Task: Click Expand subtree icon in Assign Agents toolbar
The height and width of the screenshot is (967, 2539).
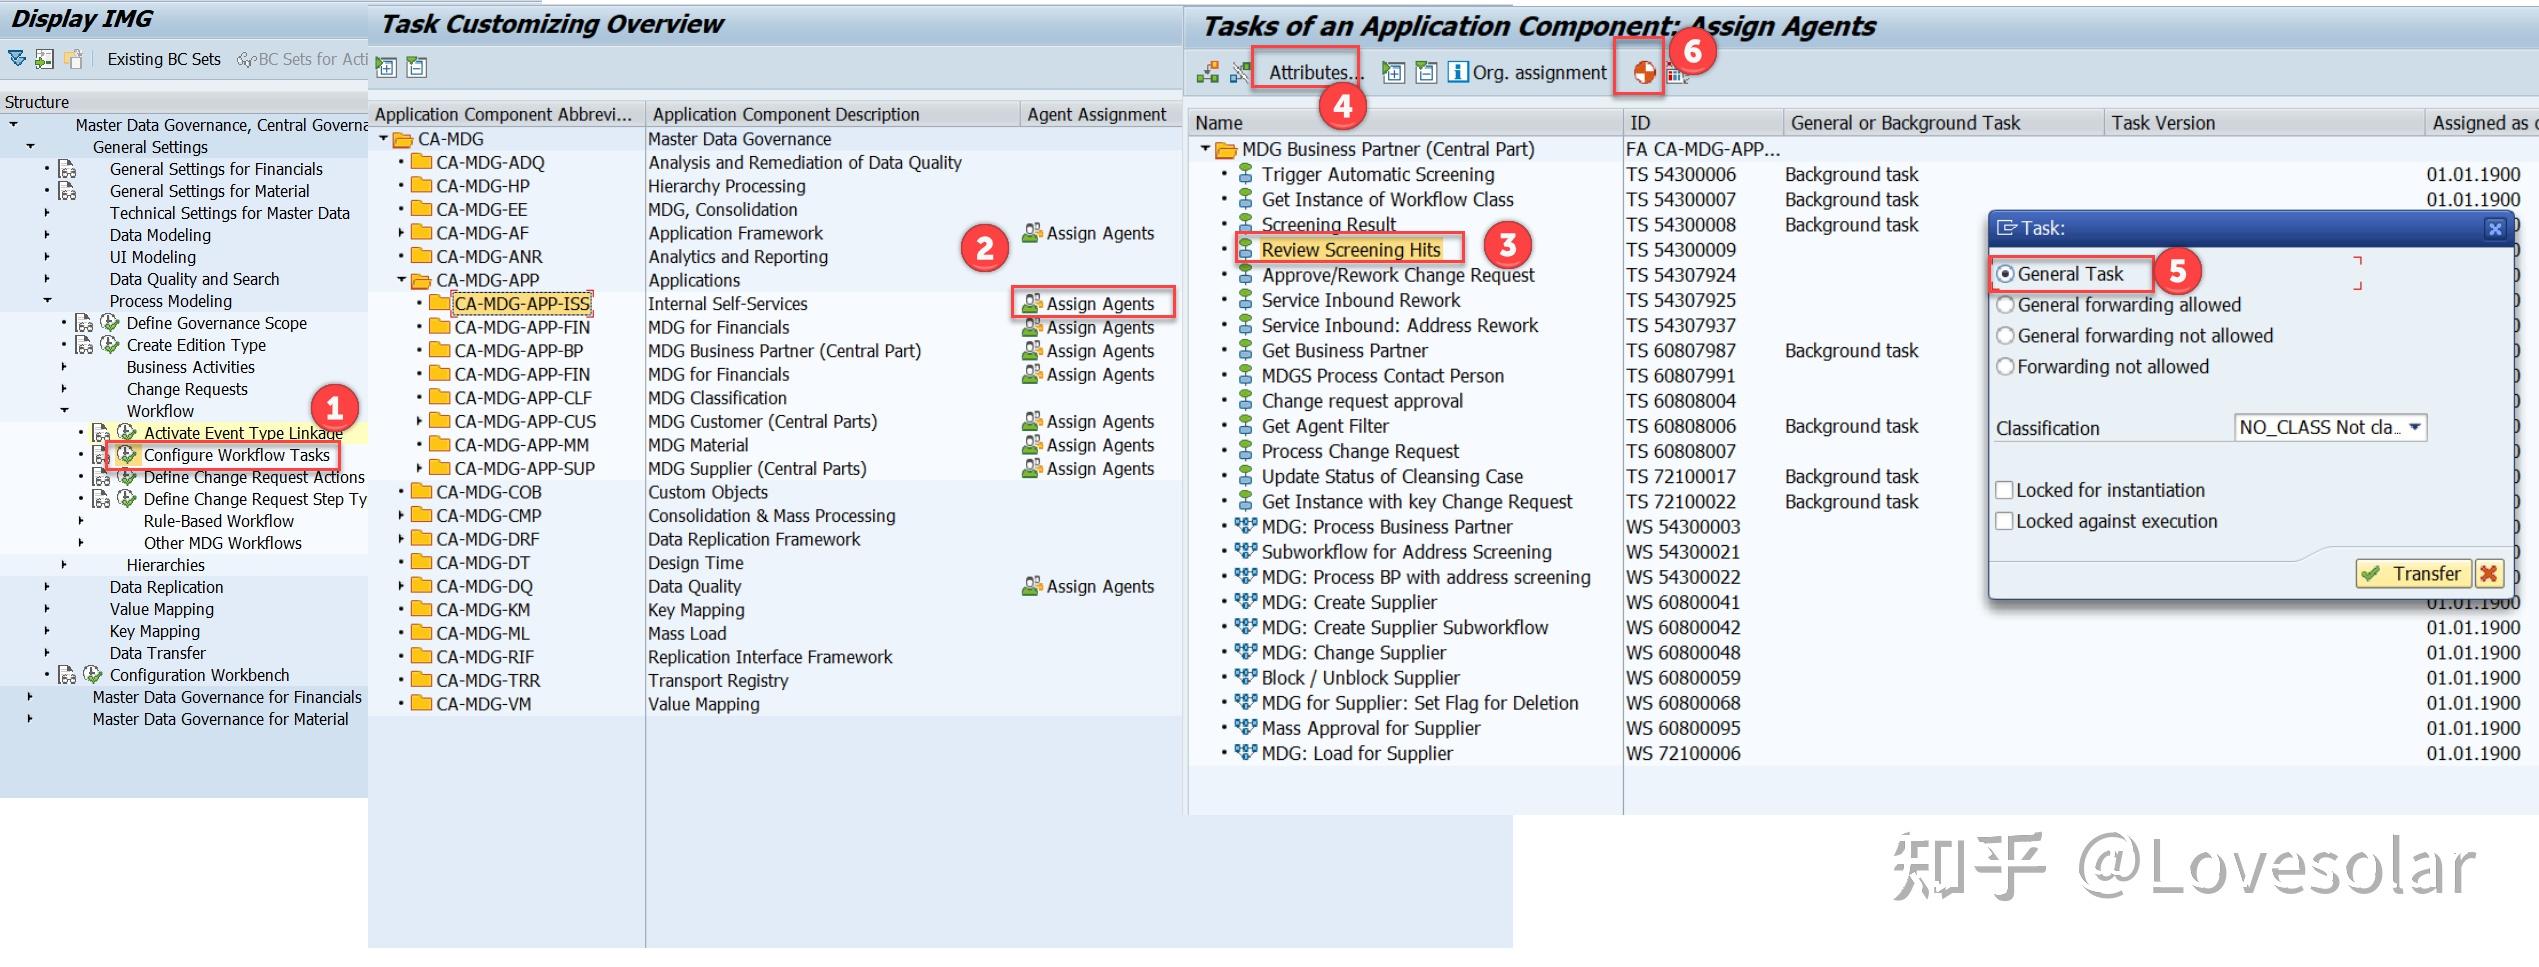Action: point(1393,72)
